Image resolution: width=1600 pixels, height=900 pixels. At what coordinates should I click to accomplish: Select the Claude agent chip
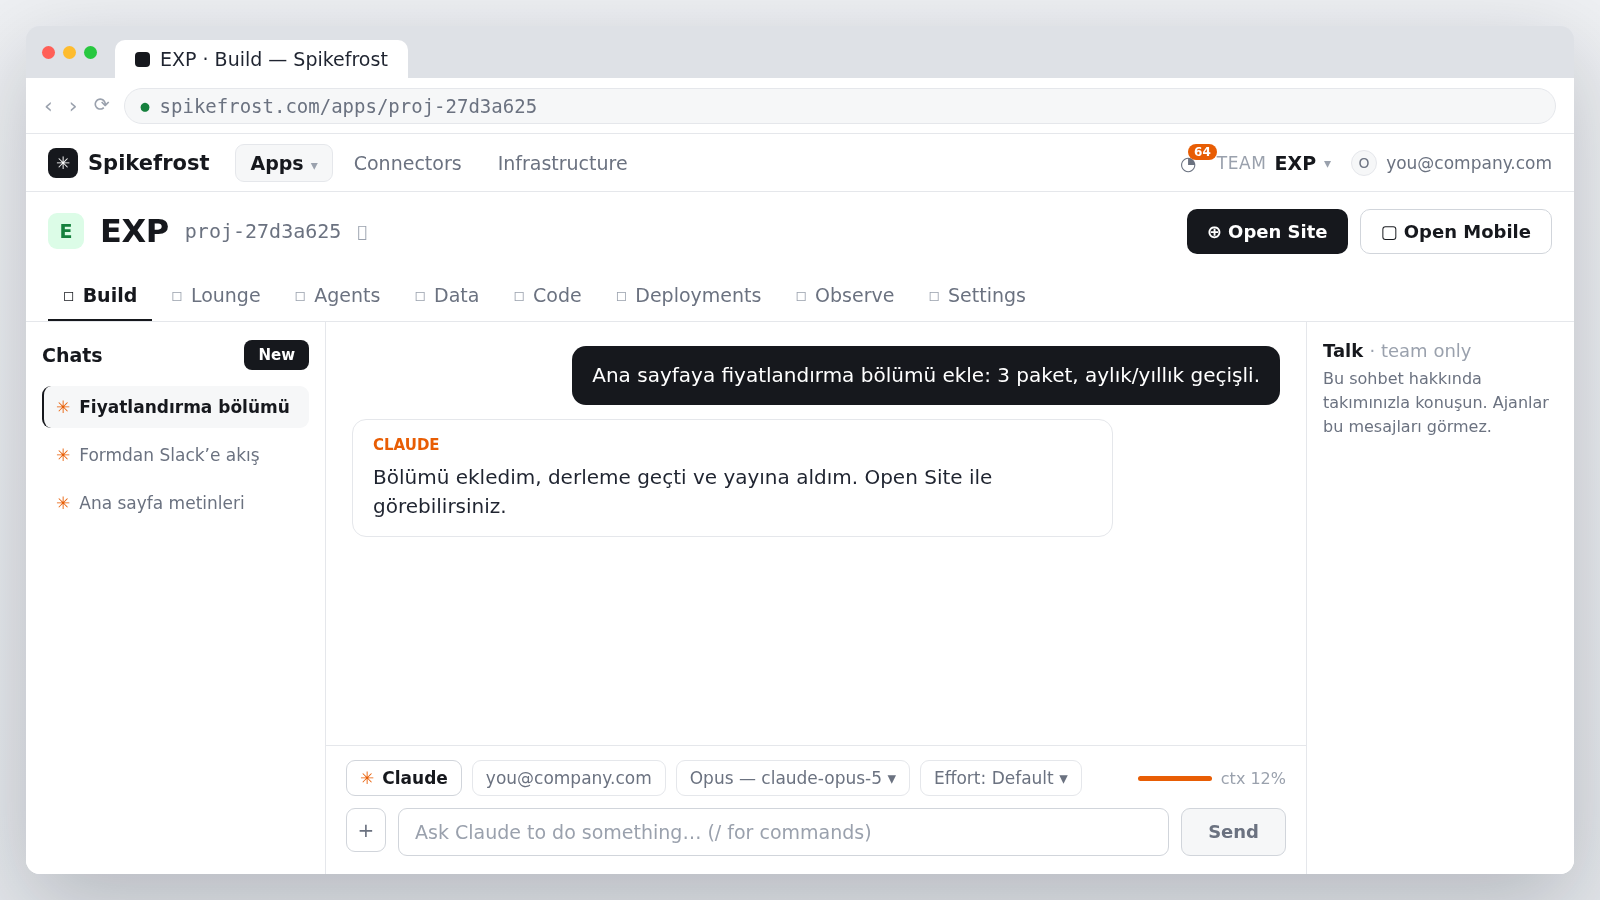pos(404,778)
